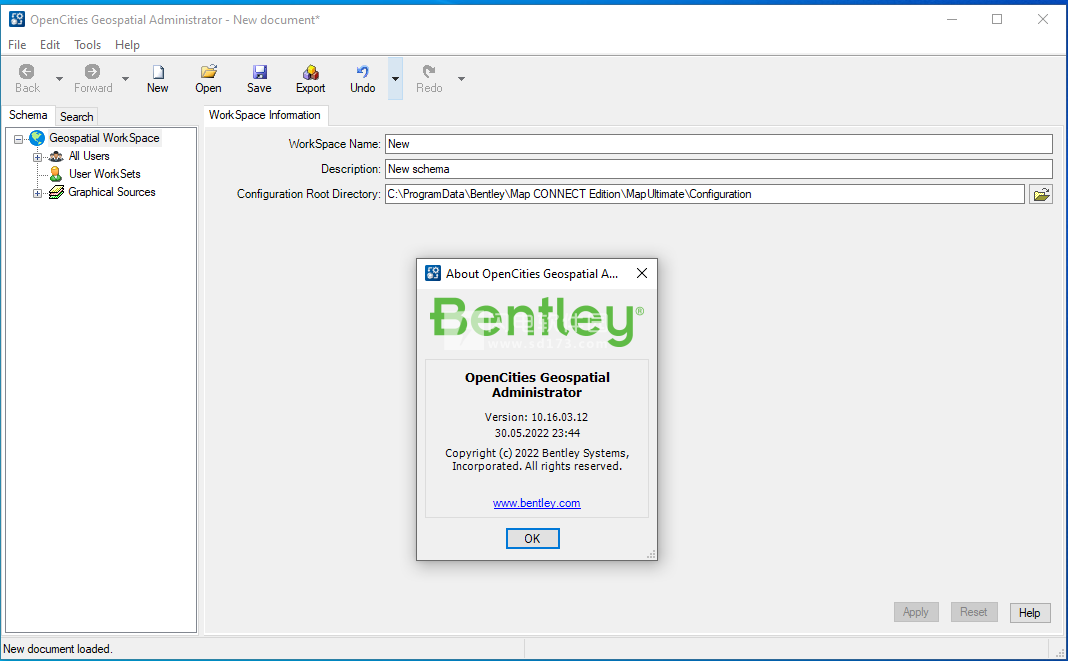Image resolution: width=1068 pixels, height=661 pixels.
Task: Click the Version: 10.16.03.12 text
Action: click(x=537, y=417)
